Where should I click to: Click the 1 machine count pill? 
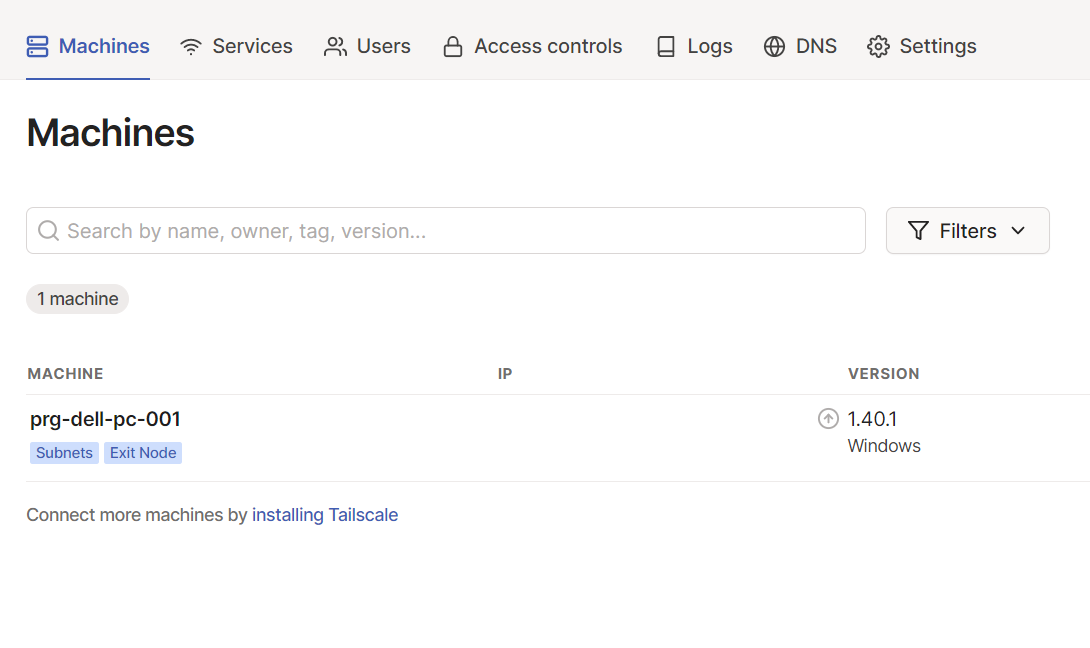pos(77,299)
